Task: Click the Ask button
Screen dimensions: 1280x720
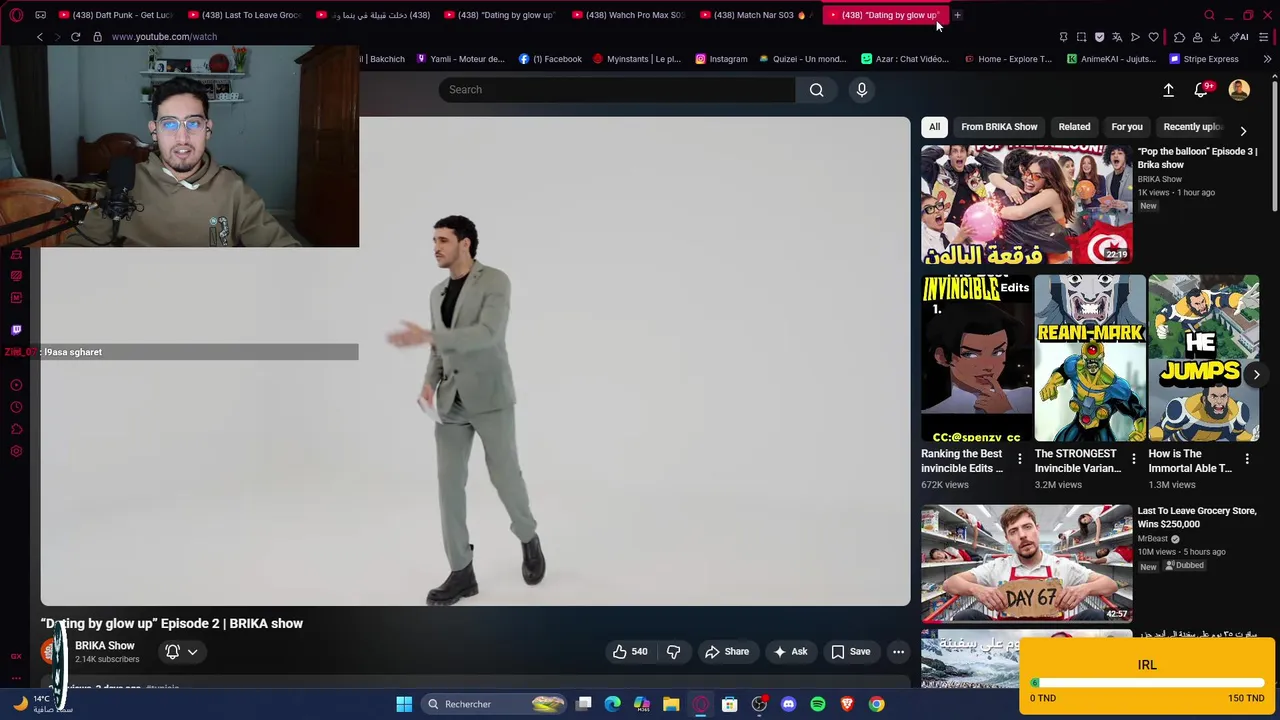Action: (x=789, y=652)
